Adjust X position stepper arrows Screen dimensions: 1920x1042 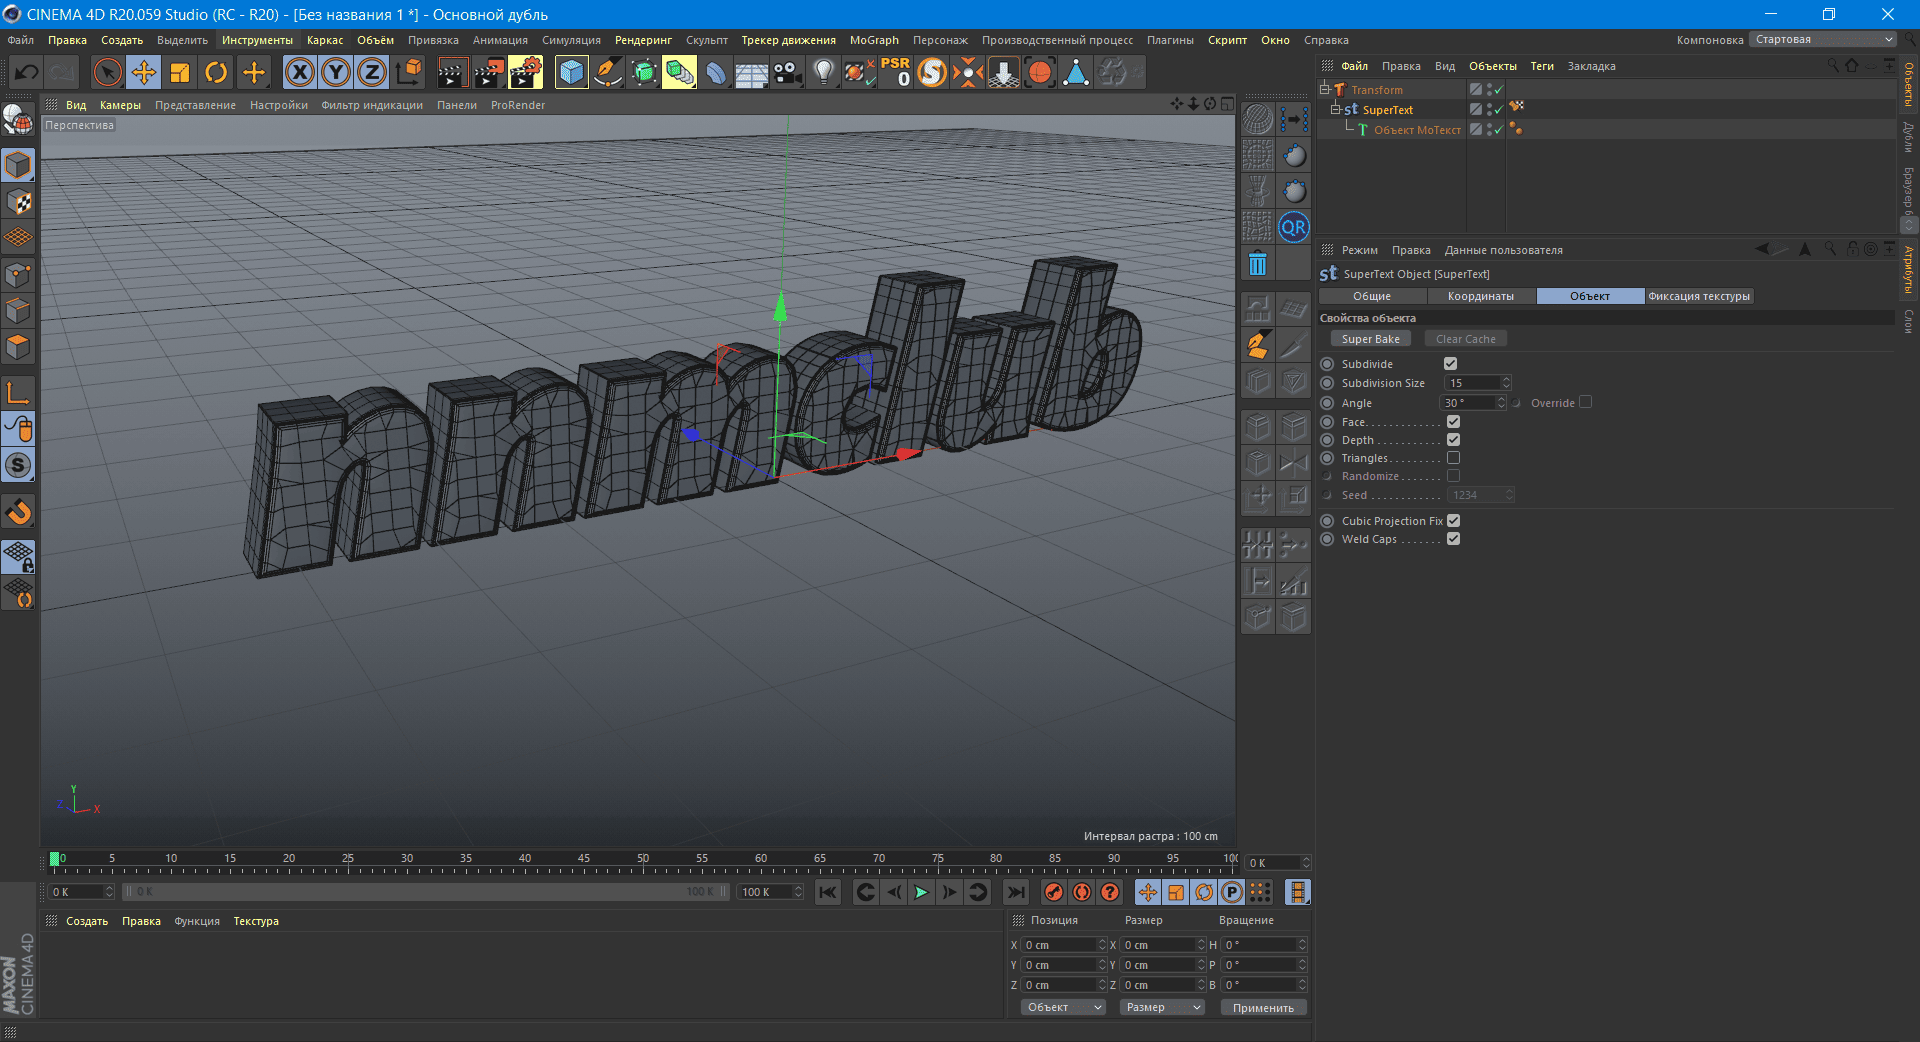1102,945
